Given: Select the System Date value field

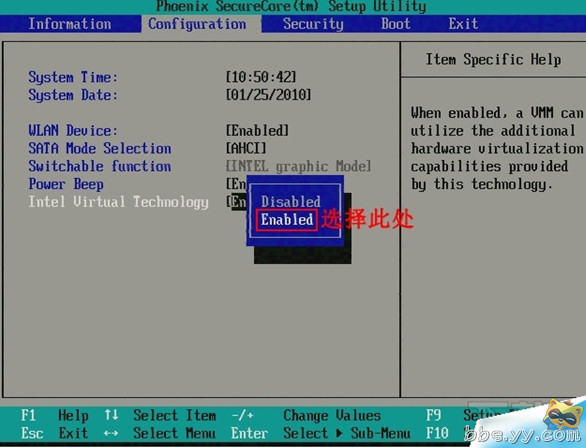Looking at the screenshot, I should (268, 95).
